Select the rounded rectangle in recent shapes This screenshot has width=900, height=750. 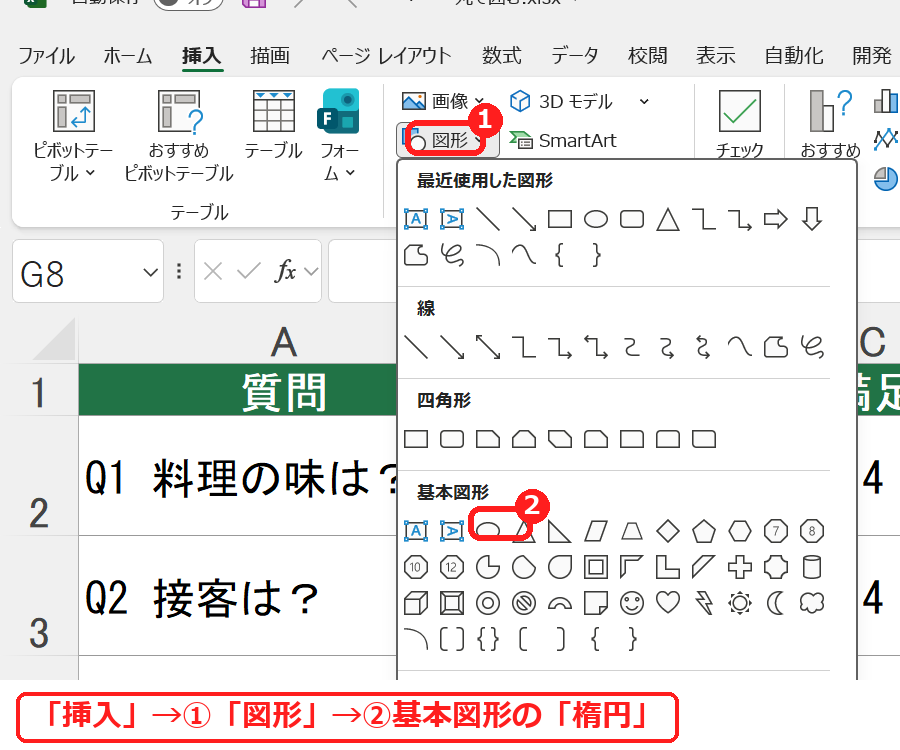(x=632, y=219)
